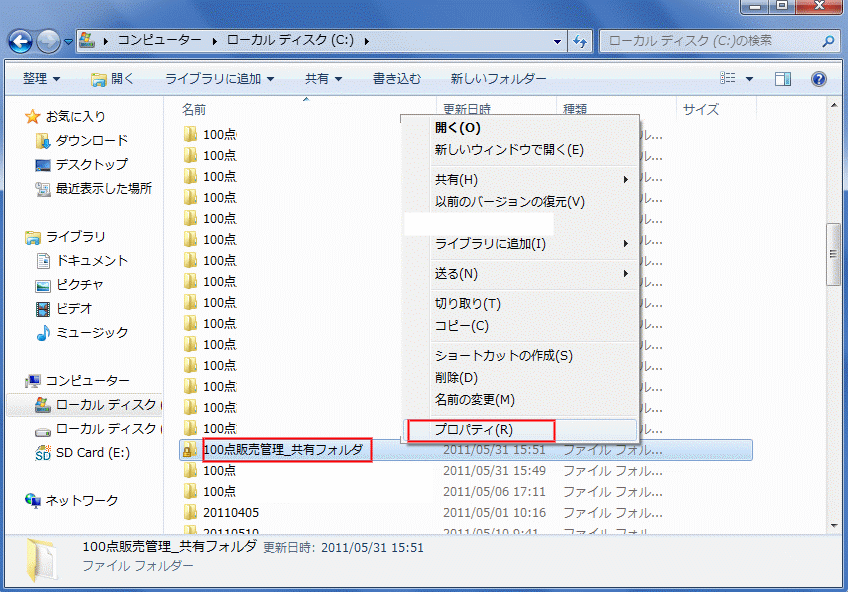Click the locked folder icon of 100点販売管理_共有フォルダ
The height and width of the screenshot is (592, 848).
tap(189, 450)
